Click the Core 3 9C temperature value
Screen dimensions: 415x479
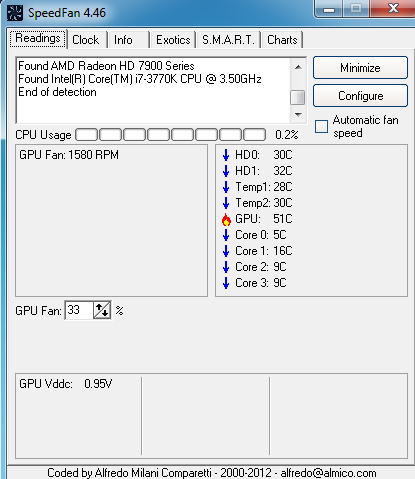point(280,283)
